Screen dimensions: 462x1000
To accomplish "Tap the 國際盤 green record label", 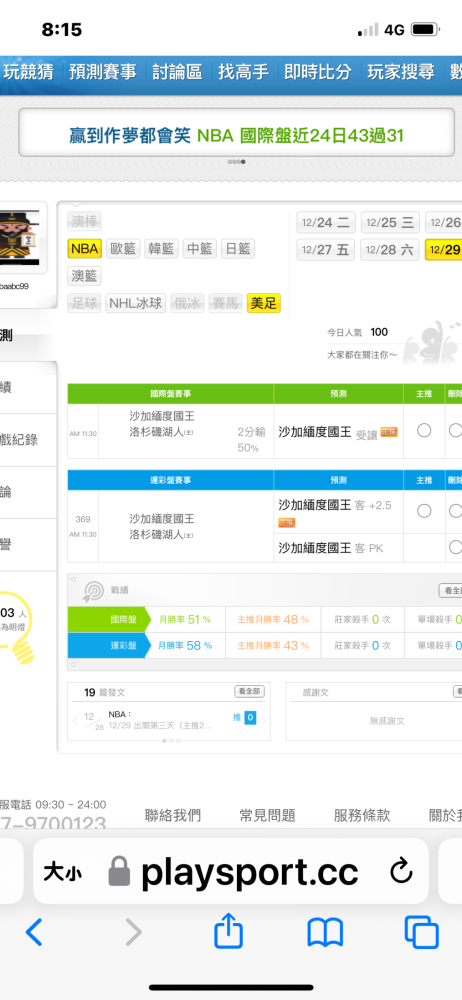I will click(x=108, y=619).
